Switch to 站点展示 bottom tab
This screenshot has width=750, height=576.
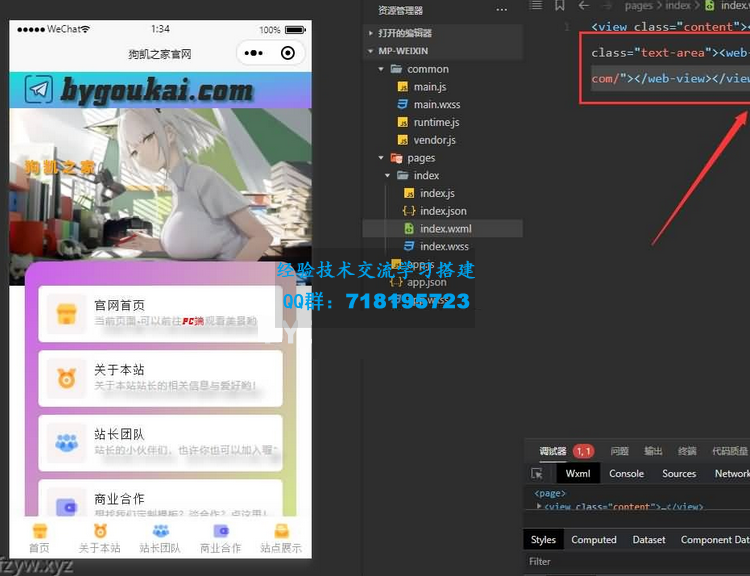pyautogui.click(x=281, y=538)
